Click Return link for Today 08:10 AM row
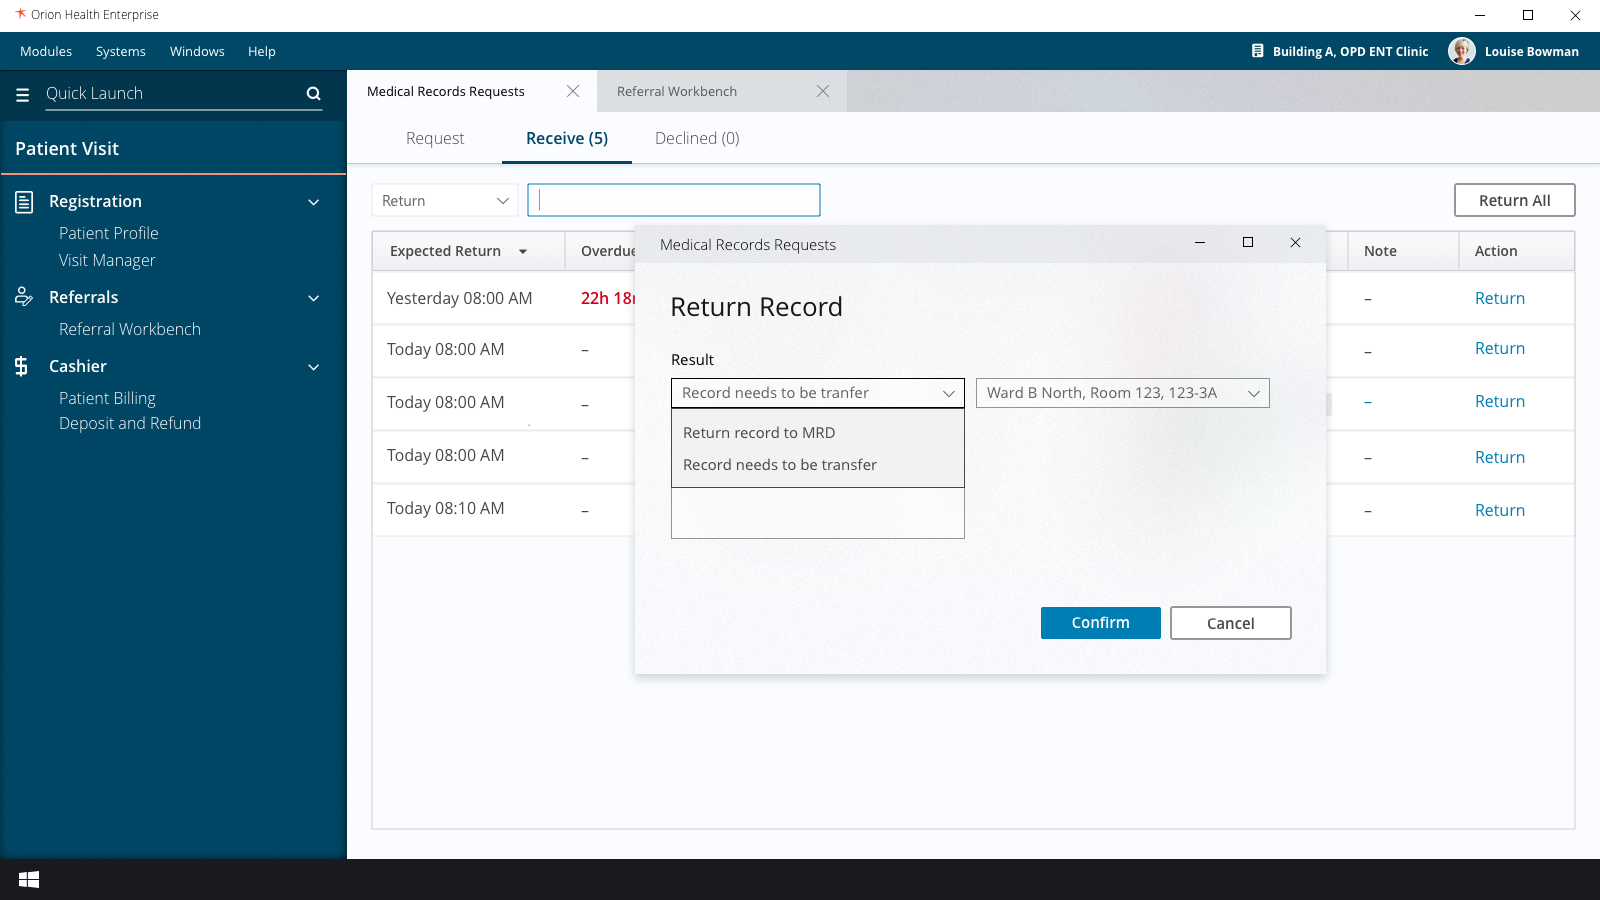Image resolution: width=1600 pixels, height=900 pixels. [x=1500, y=510]
